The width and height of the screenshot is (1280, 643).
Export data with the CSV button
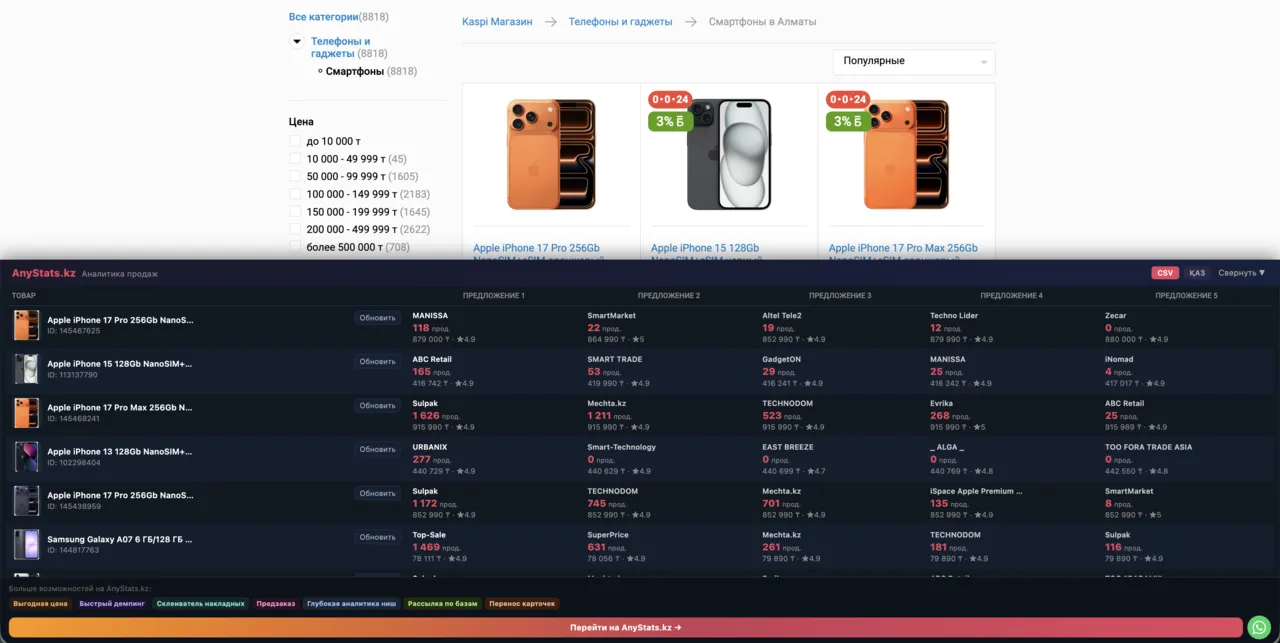(x=1164, y=273)
